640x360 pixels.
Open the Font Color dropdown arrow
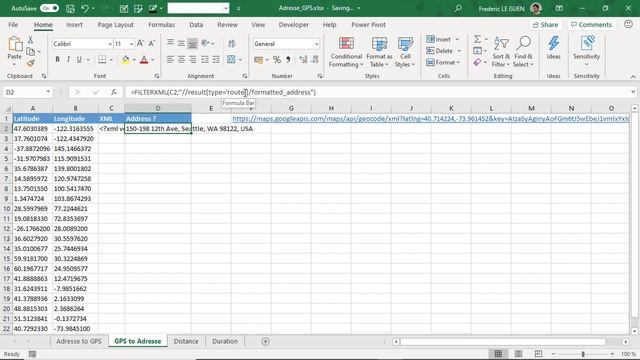153,60
